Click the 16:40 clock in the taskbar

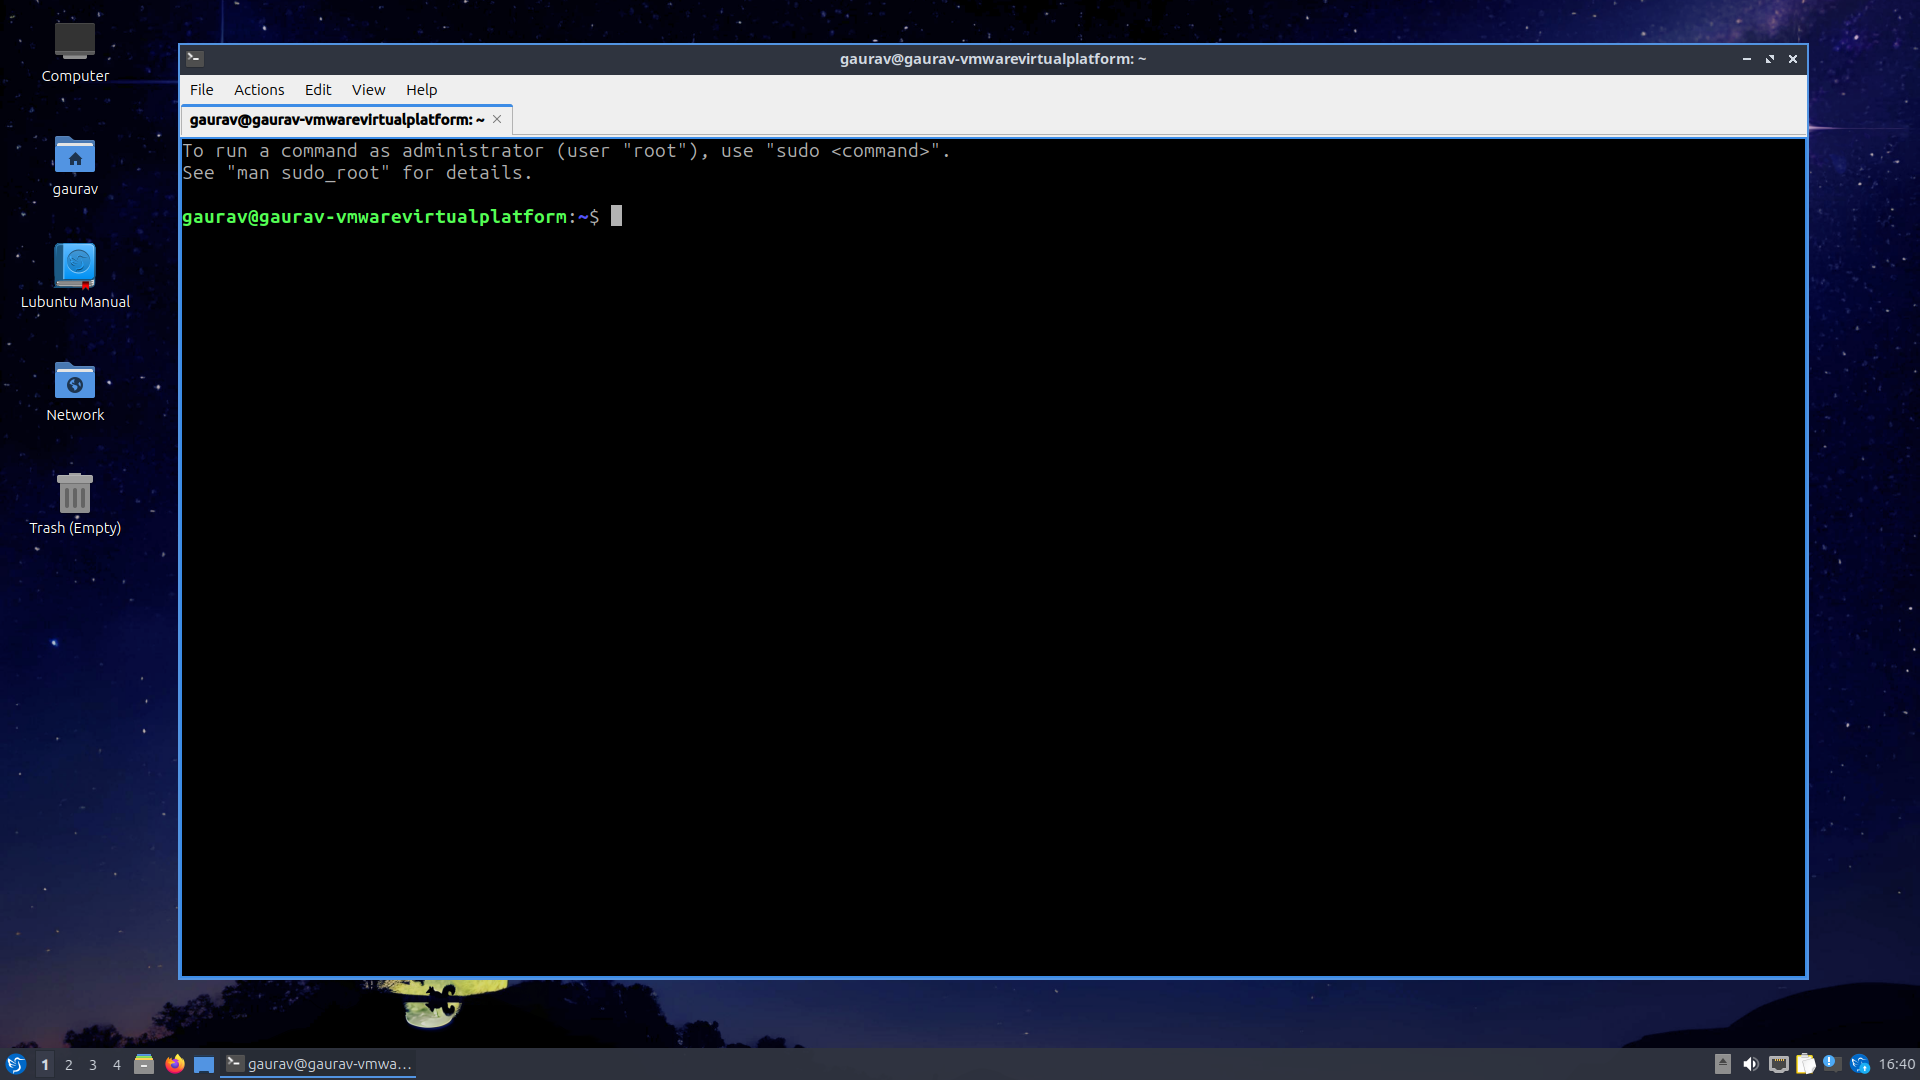pyautogui.click(x=1897, y=1064)
